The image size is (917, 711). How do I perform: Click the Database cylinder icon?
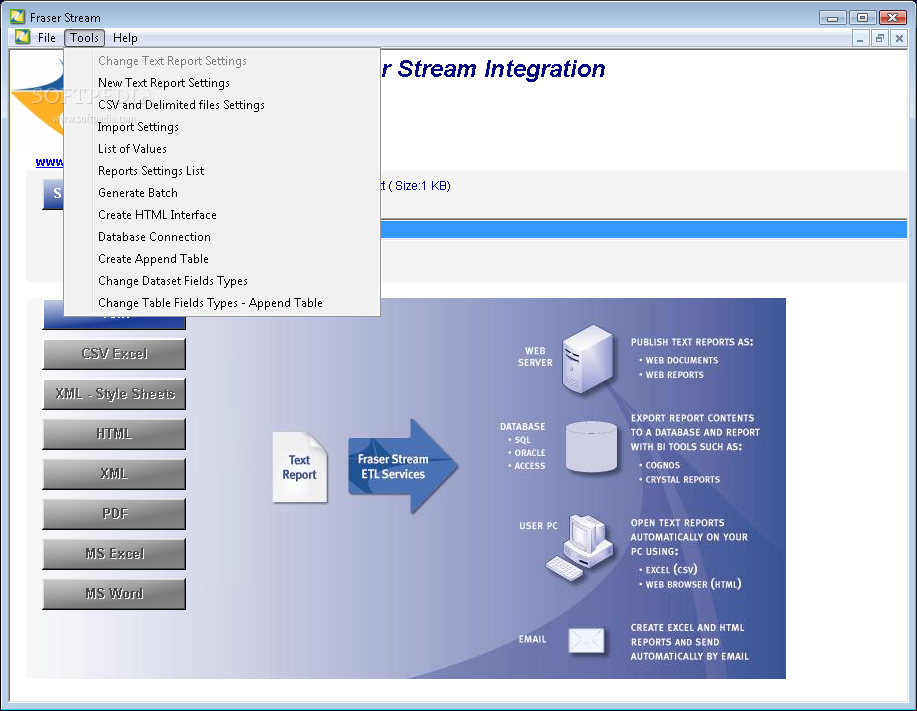point(591,446)
